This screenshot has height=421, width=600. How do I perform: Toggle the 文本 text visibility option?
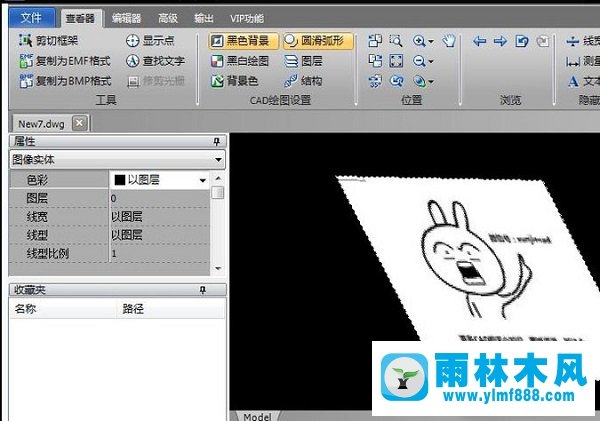(583, 81)
